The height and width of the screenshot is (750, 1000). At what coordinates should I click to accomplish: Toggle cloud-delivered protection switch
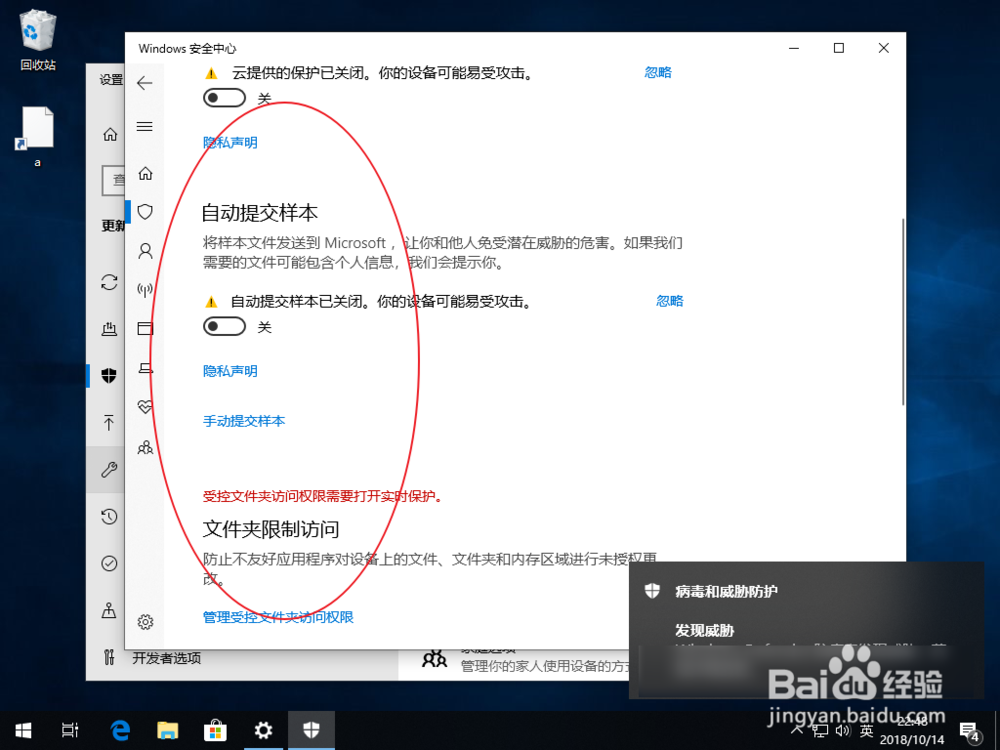click(x=224, y=98)
